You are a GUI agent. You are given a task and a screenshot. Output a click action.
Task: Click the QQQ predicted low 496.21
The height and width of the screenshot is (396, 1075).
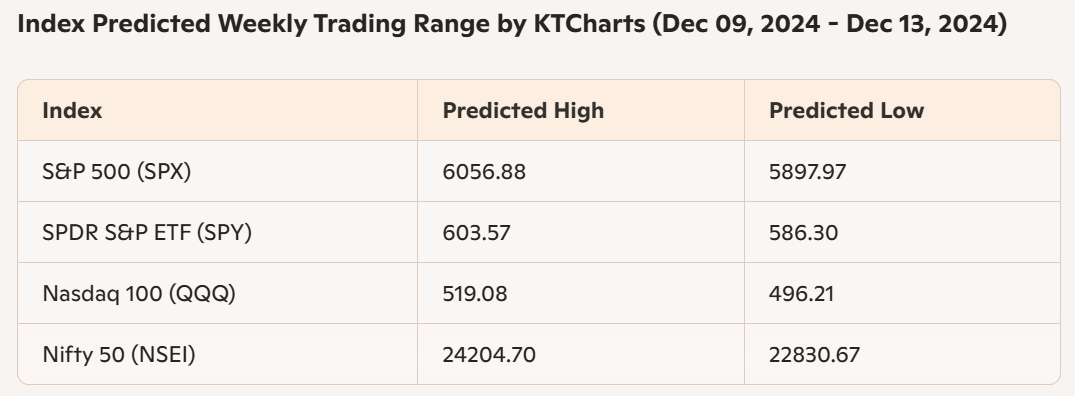click(x=801, y=293)
